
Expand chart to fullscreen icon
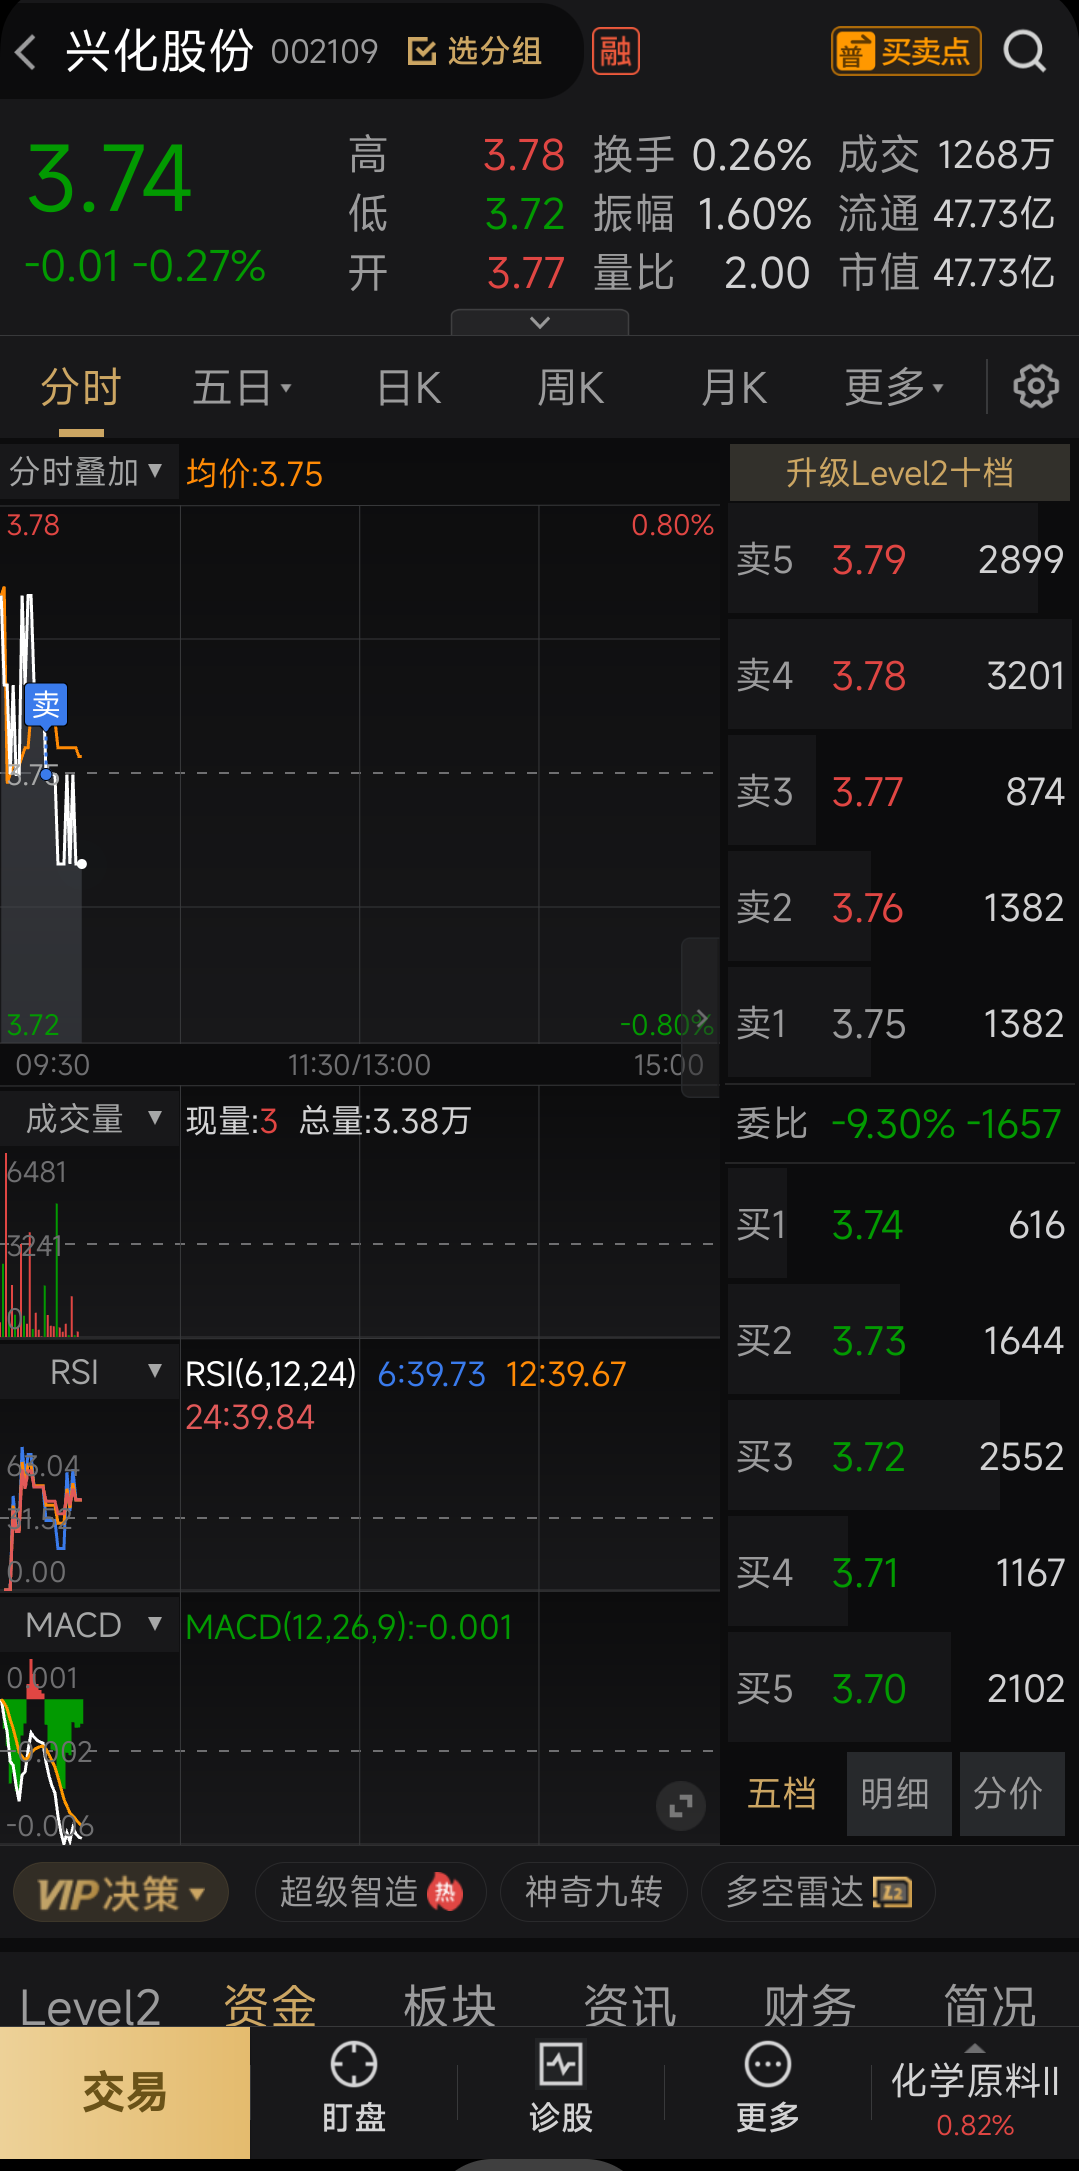(681, 1806)
